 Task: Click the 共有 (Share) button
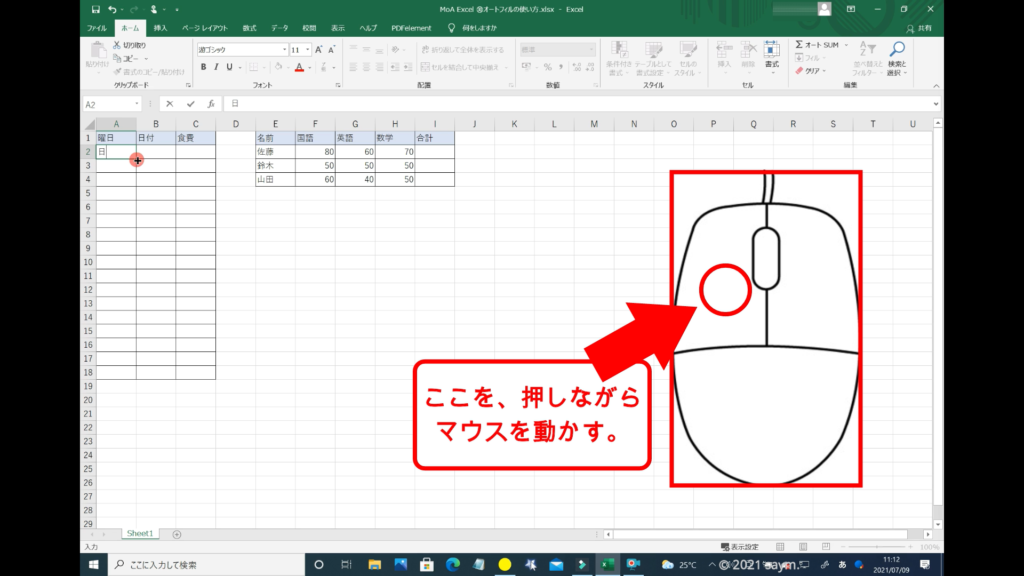pos(919,28)
